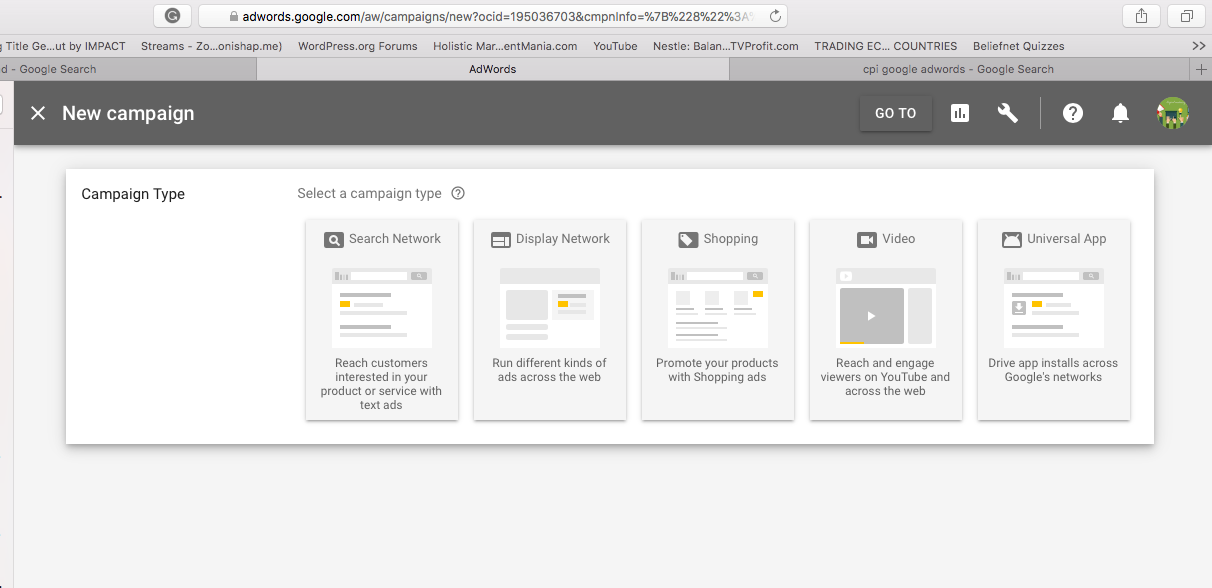Open 'Title Ge...ut by IMPACT' bookmark

click(x=63, y=46)
